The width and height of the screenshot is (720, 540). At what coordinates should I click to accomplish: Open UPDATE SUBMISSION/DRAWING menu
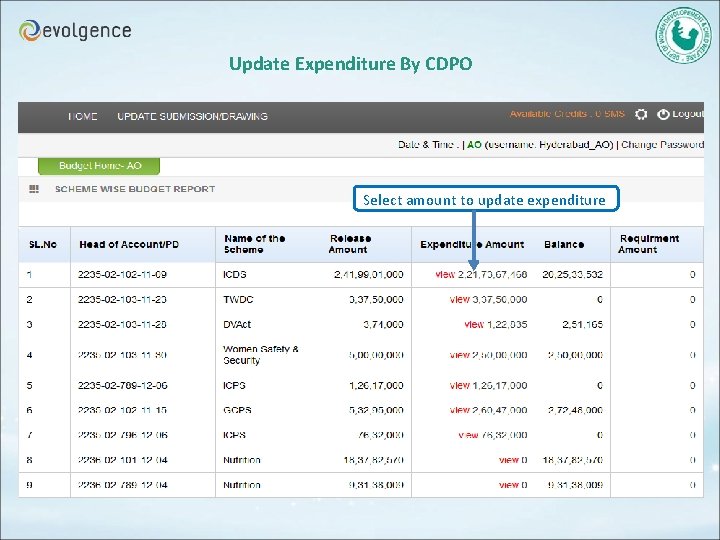(x=192, y=117)
